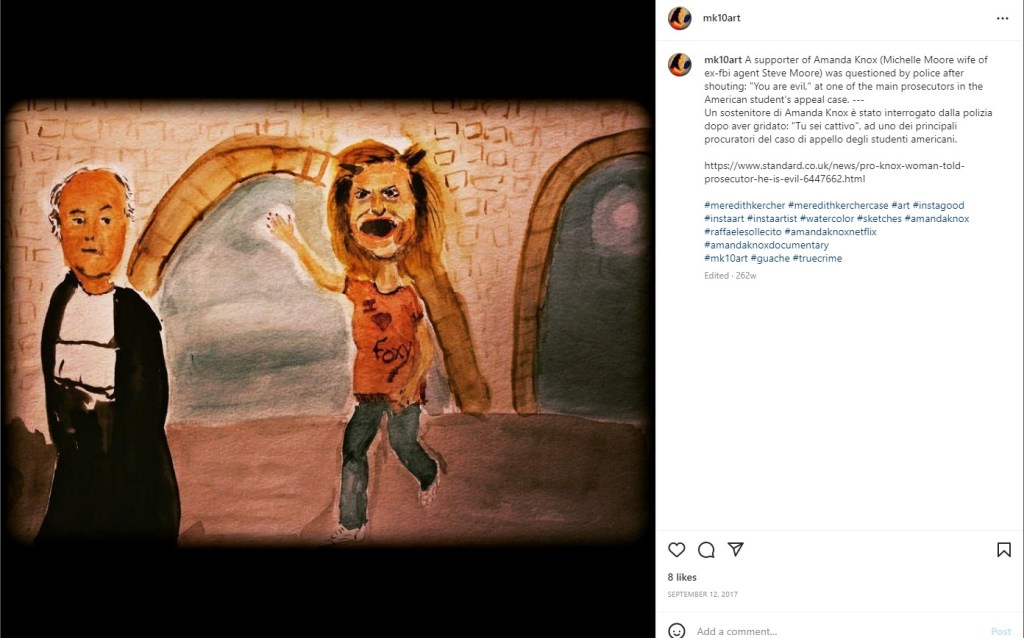Open the three-dot more options menu
The image size is (1024, 638).
pyautogui.click(x=1002, y=18)
